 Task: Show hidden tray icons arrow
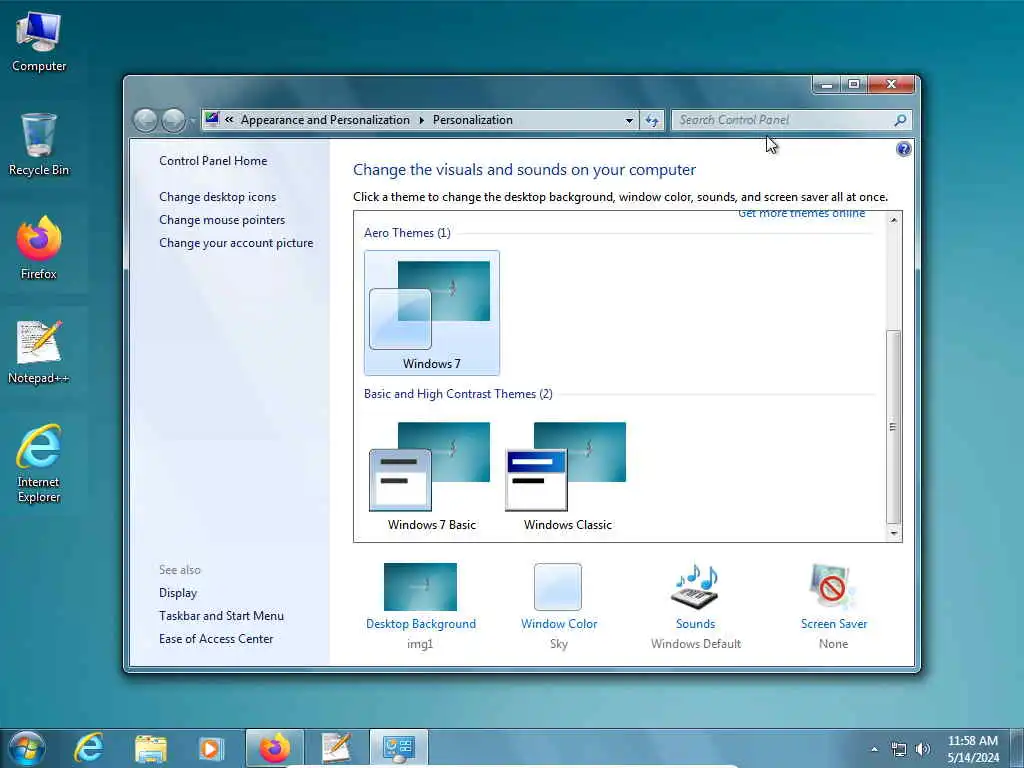click(x=874, y=749)
